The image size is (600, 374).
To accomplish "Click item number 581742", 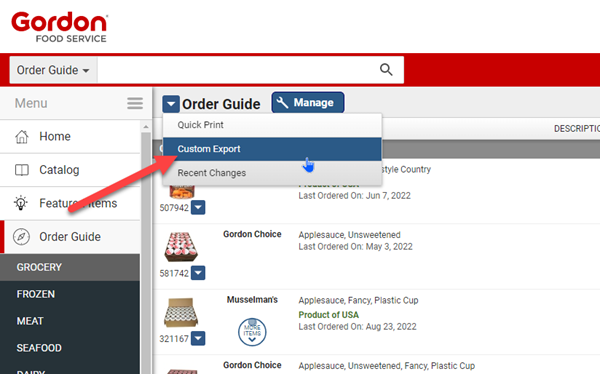I will coord(174,273).
